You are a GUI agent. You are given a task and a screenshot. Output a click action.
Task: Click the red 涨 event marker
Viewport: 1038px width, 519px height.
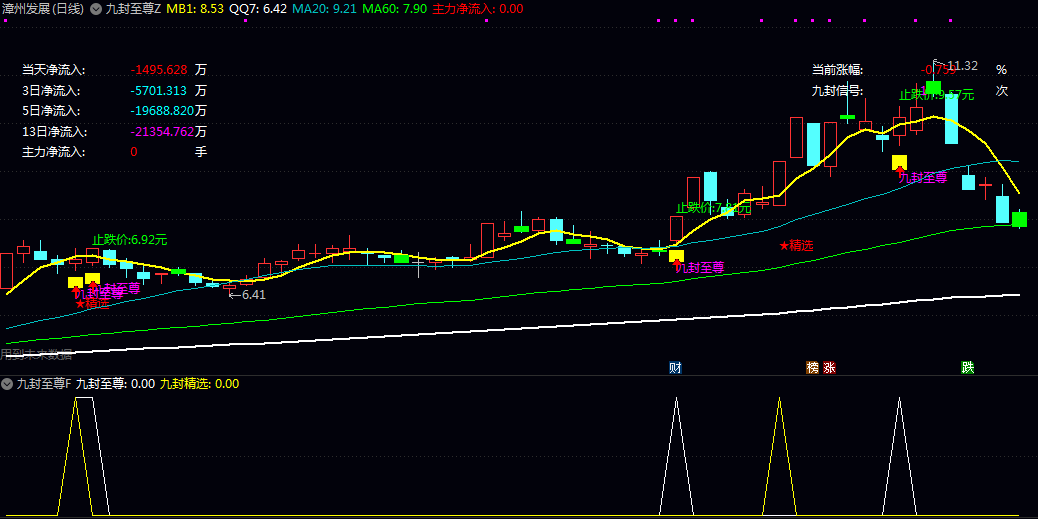tap(829, 367)
